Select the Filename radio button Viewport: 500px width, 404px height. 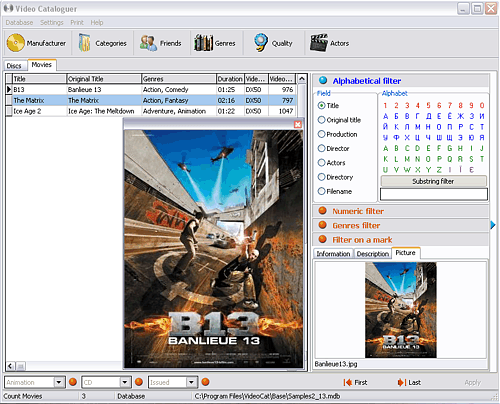321,191
